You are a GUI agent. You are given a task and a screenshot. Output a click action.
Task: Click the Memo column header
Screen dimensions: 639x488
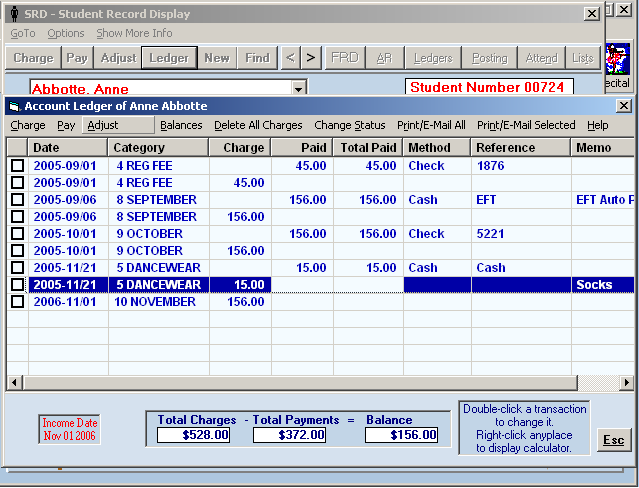pos(602,148)
